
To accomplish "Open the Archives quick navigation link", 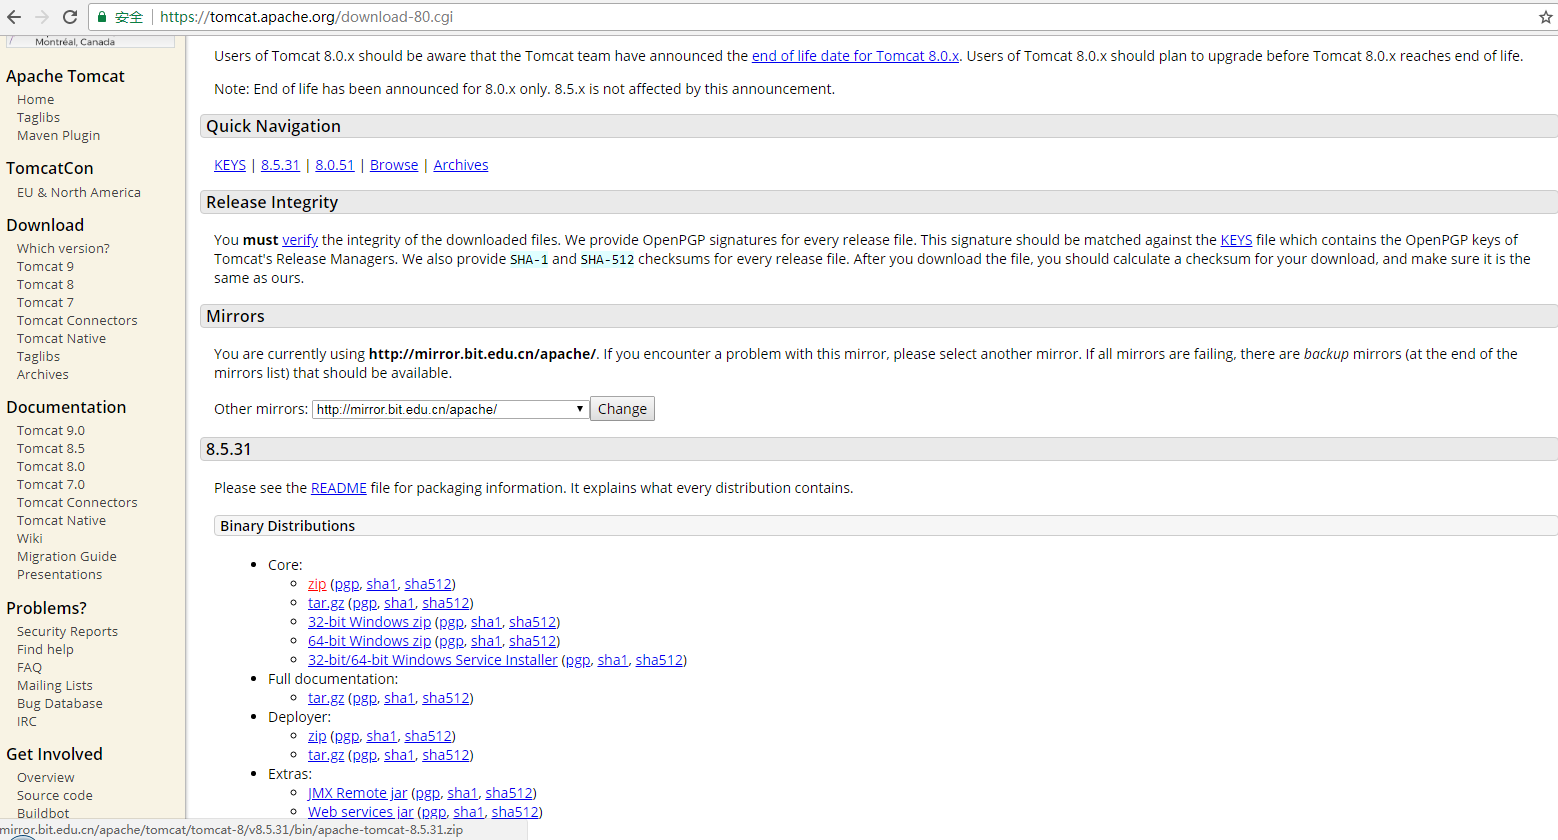I will point(461,165).
